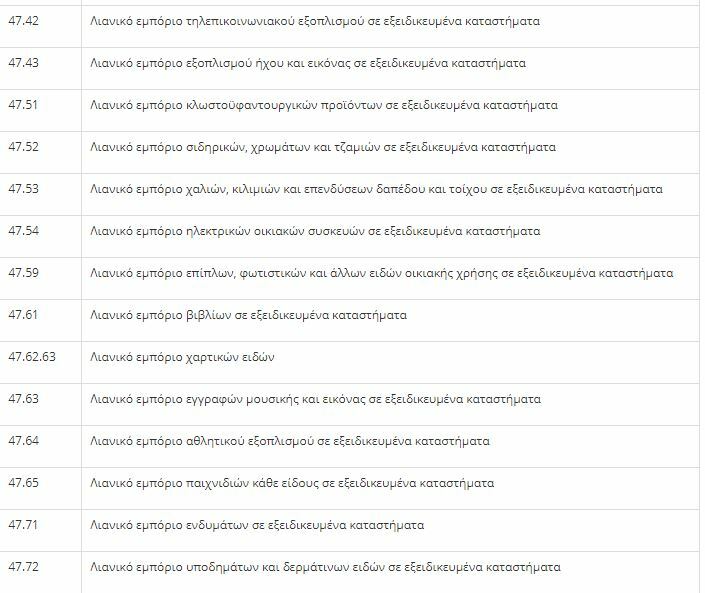Select code cell 47.64
The height and width of the screenshot is (593, 705).
tap(23, 441)
